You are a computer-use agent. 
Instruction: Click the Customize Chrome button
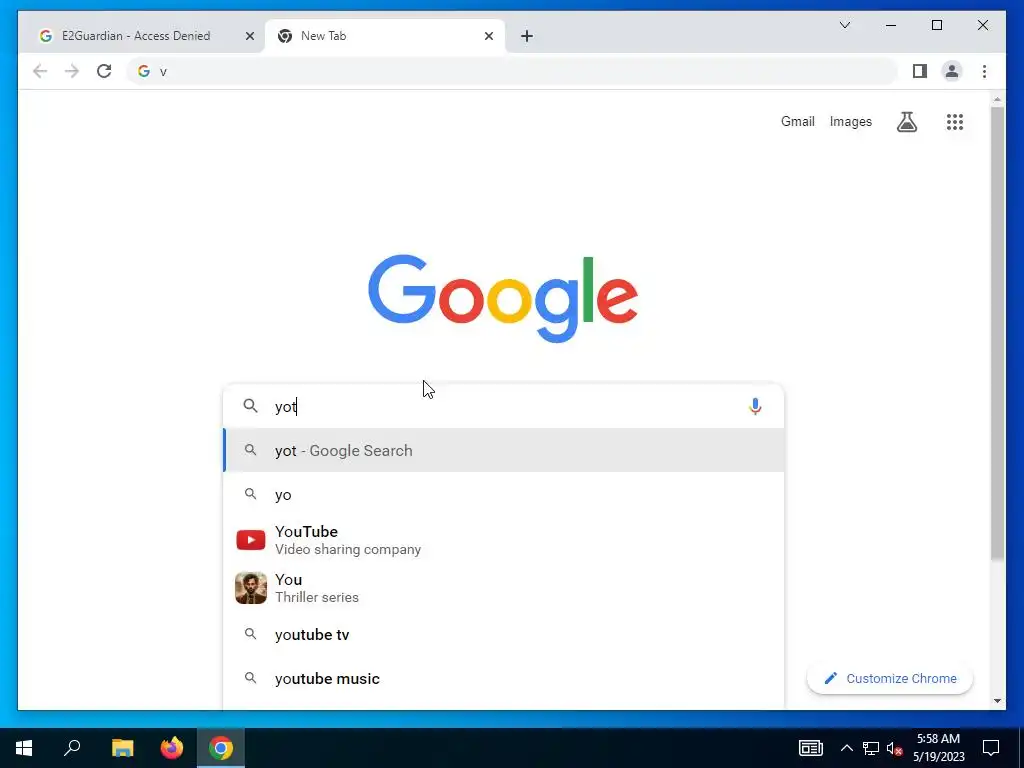889,679
